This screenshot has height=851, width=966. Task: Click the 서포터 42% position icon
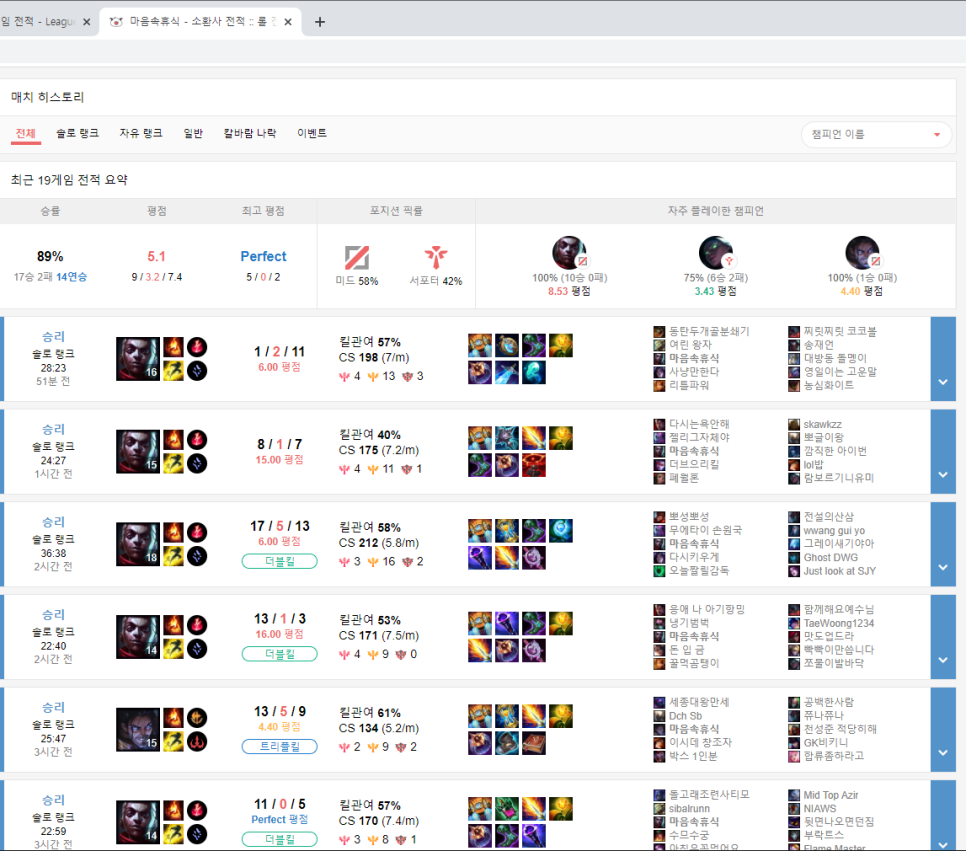tap(436, 258)
